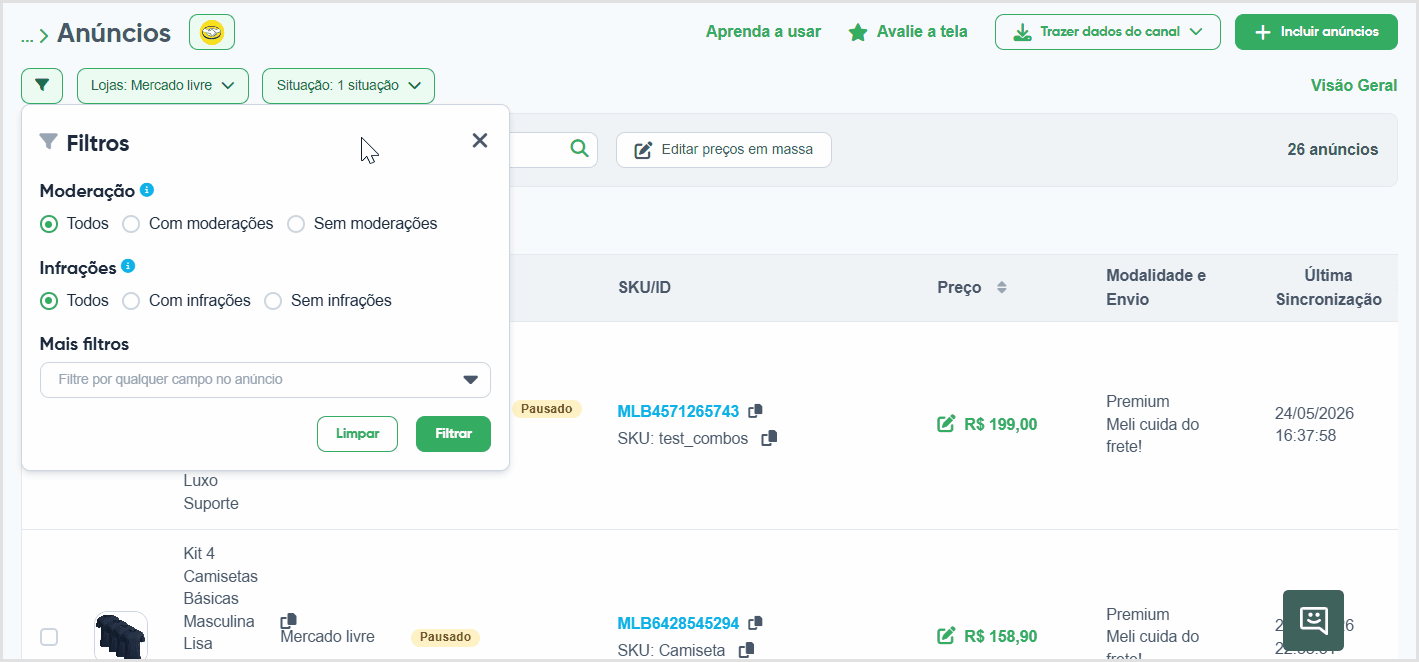Select Infrações Todos radio option
1419x662 pixels.
click(x=49, y=301)
